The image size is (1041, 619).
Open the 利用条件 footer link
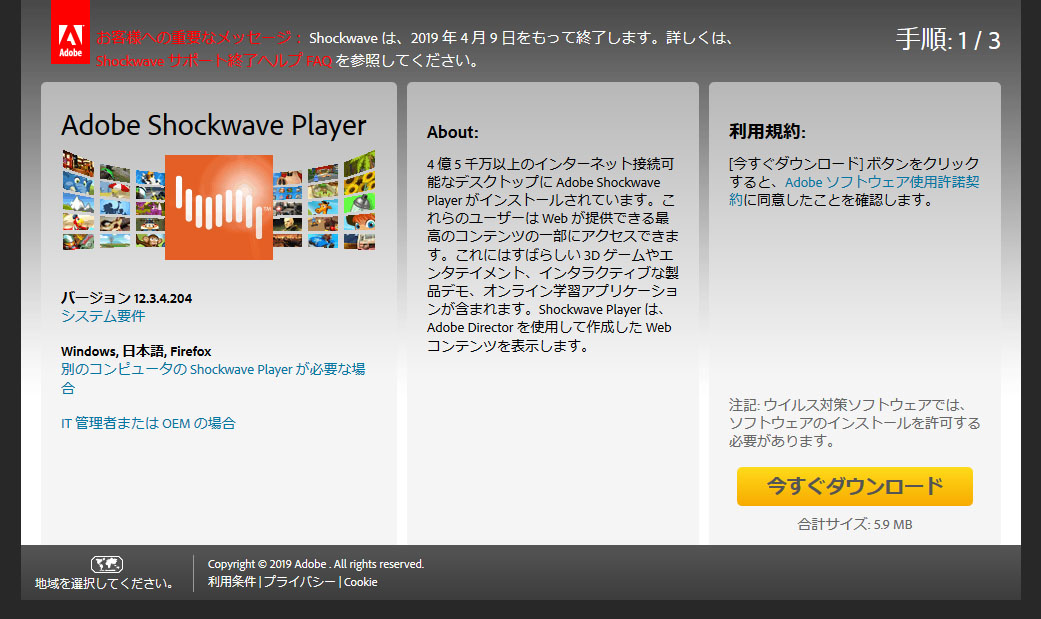click(232, 582)
